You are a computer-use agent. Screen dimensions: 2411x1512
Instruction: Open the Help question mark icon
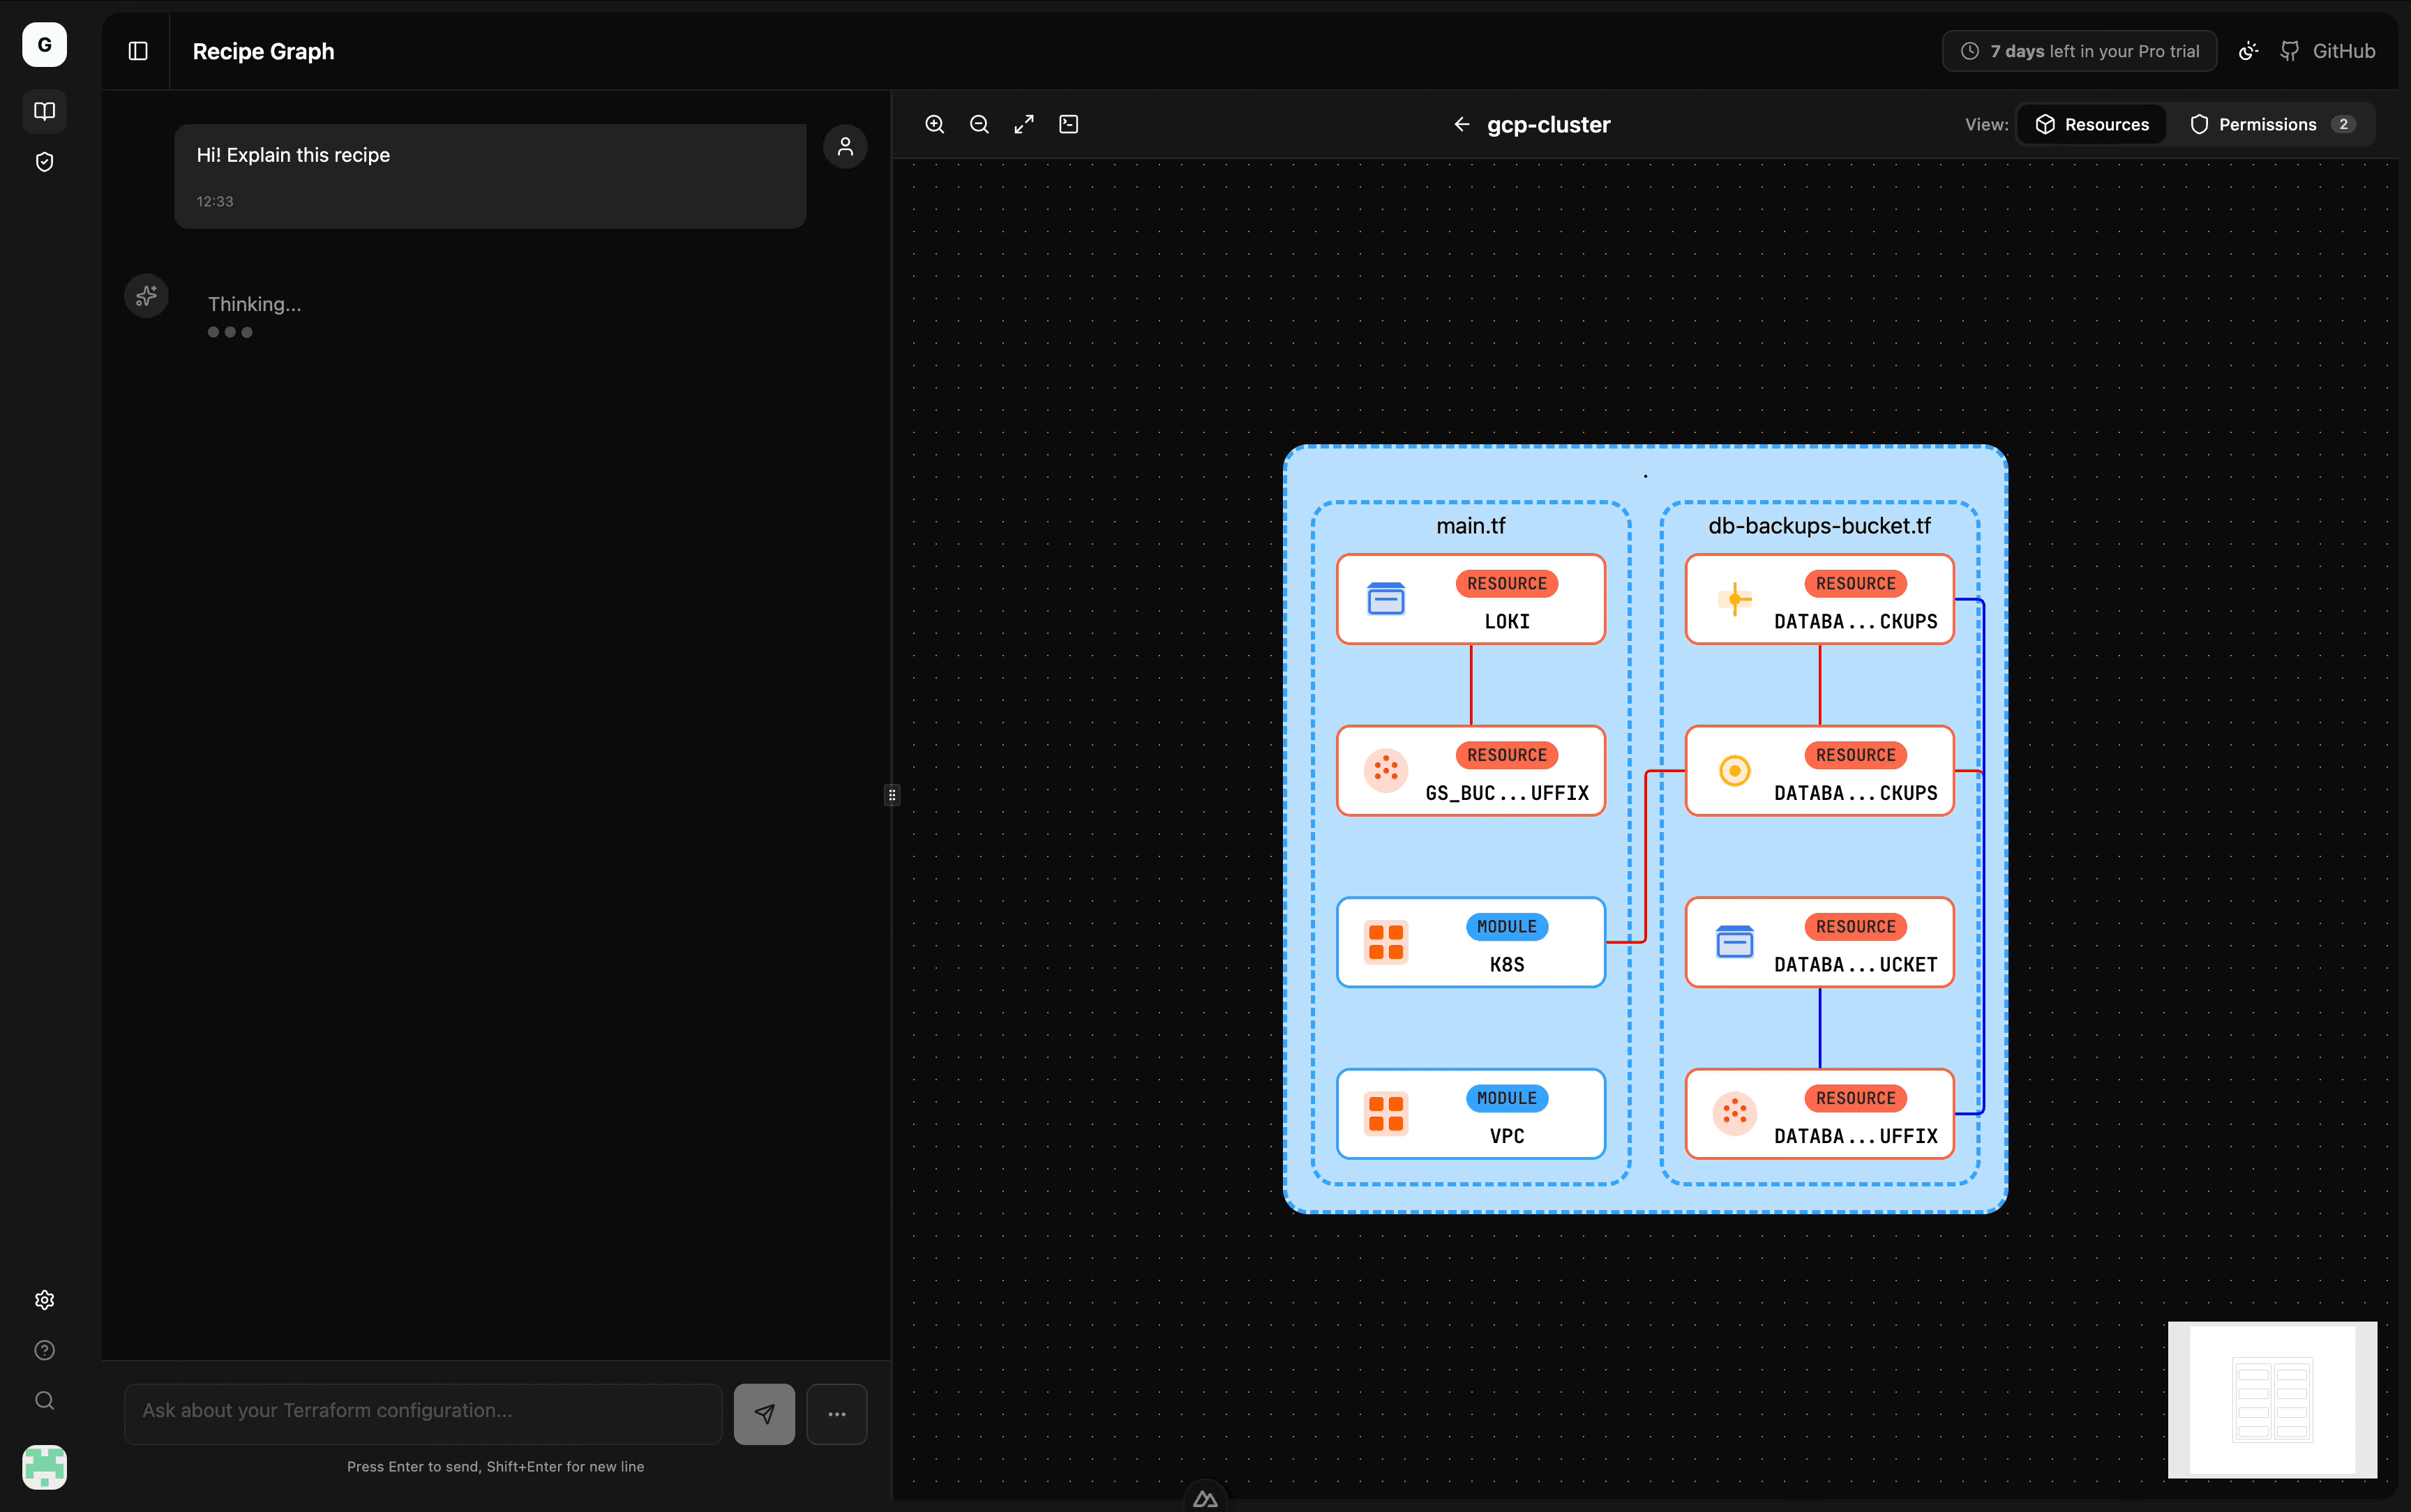click(x=44, y=1350)
